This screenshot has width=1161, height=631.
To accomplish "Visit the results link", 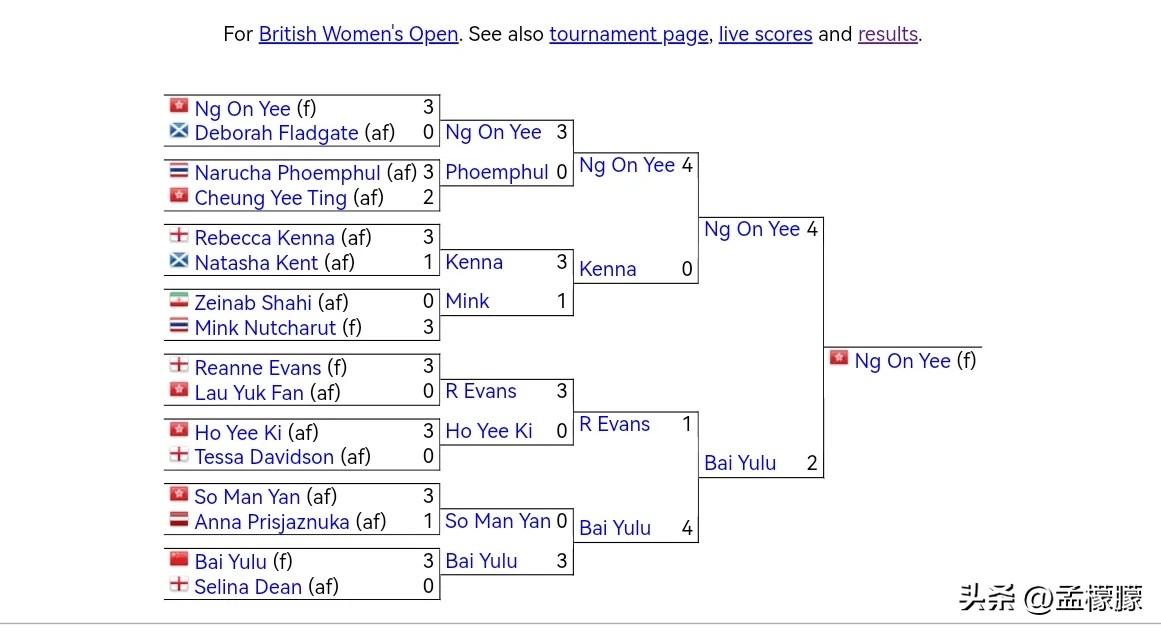I will pyautogui.click(x=887, y=34).
